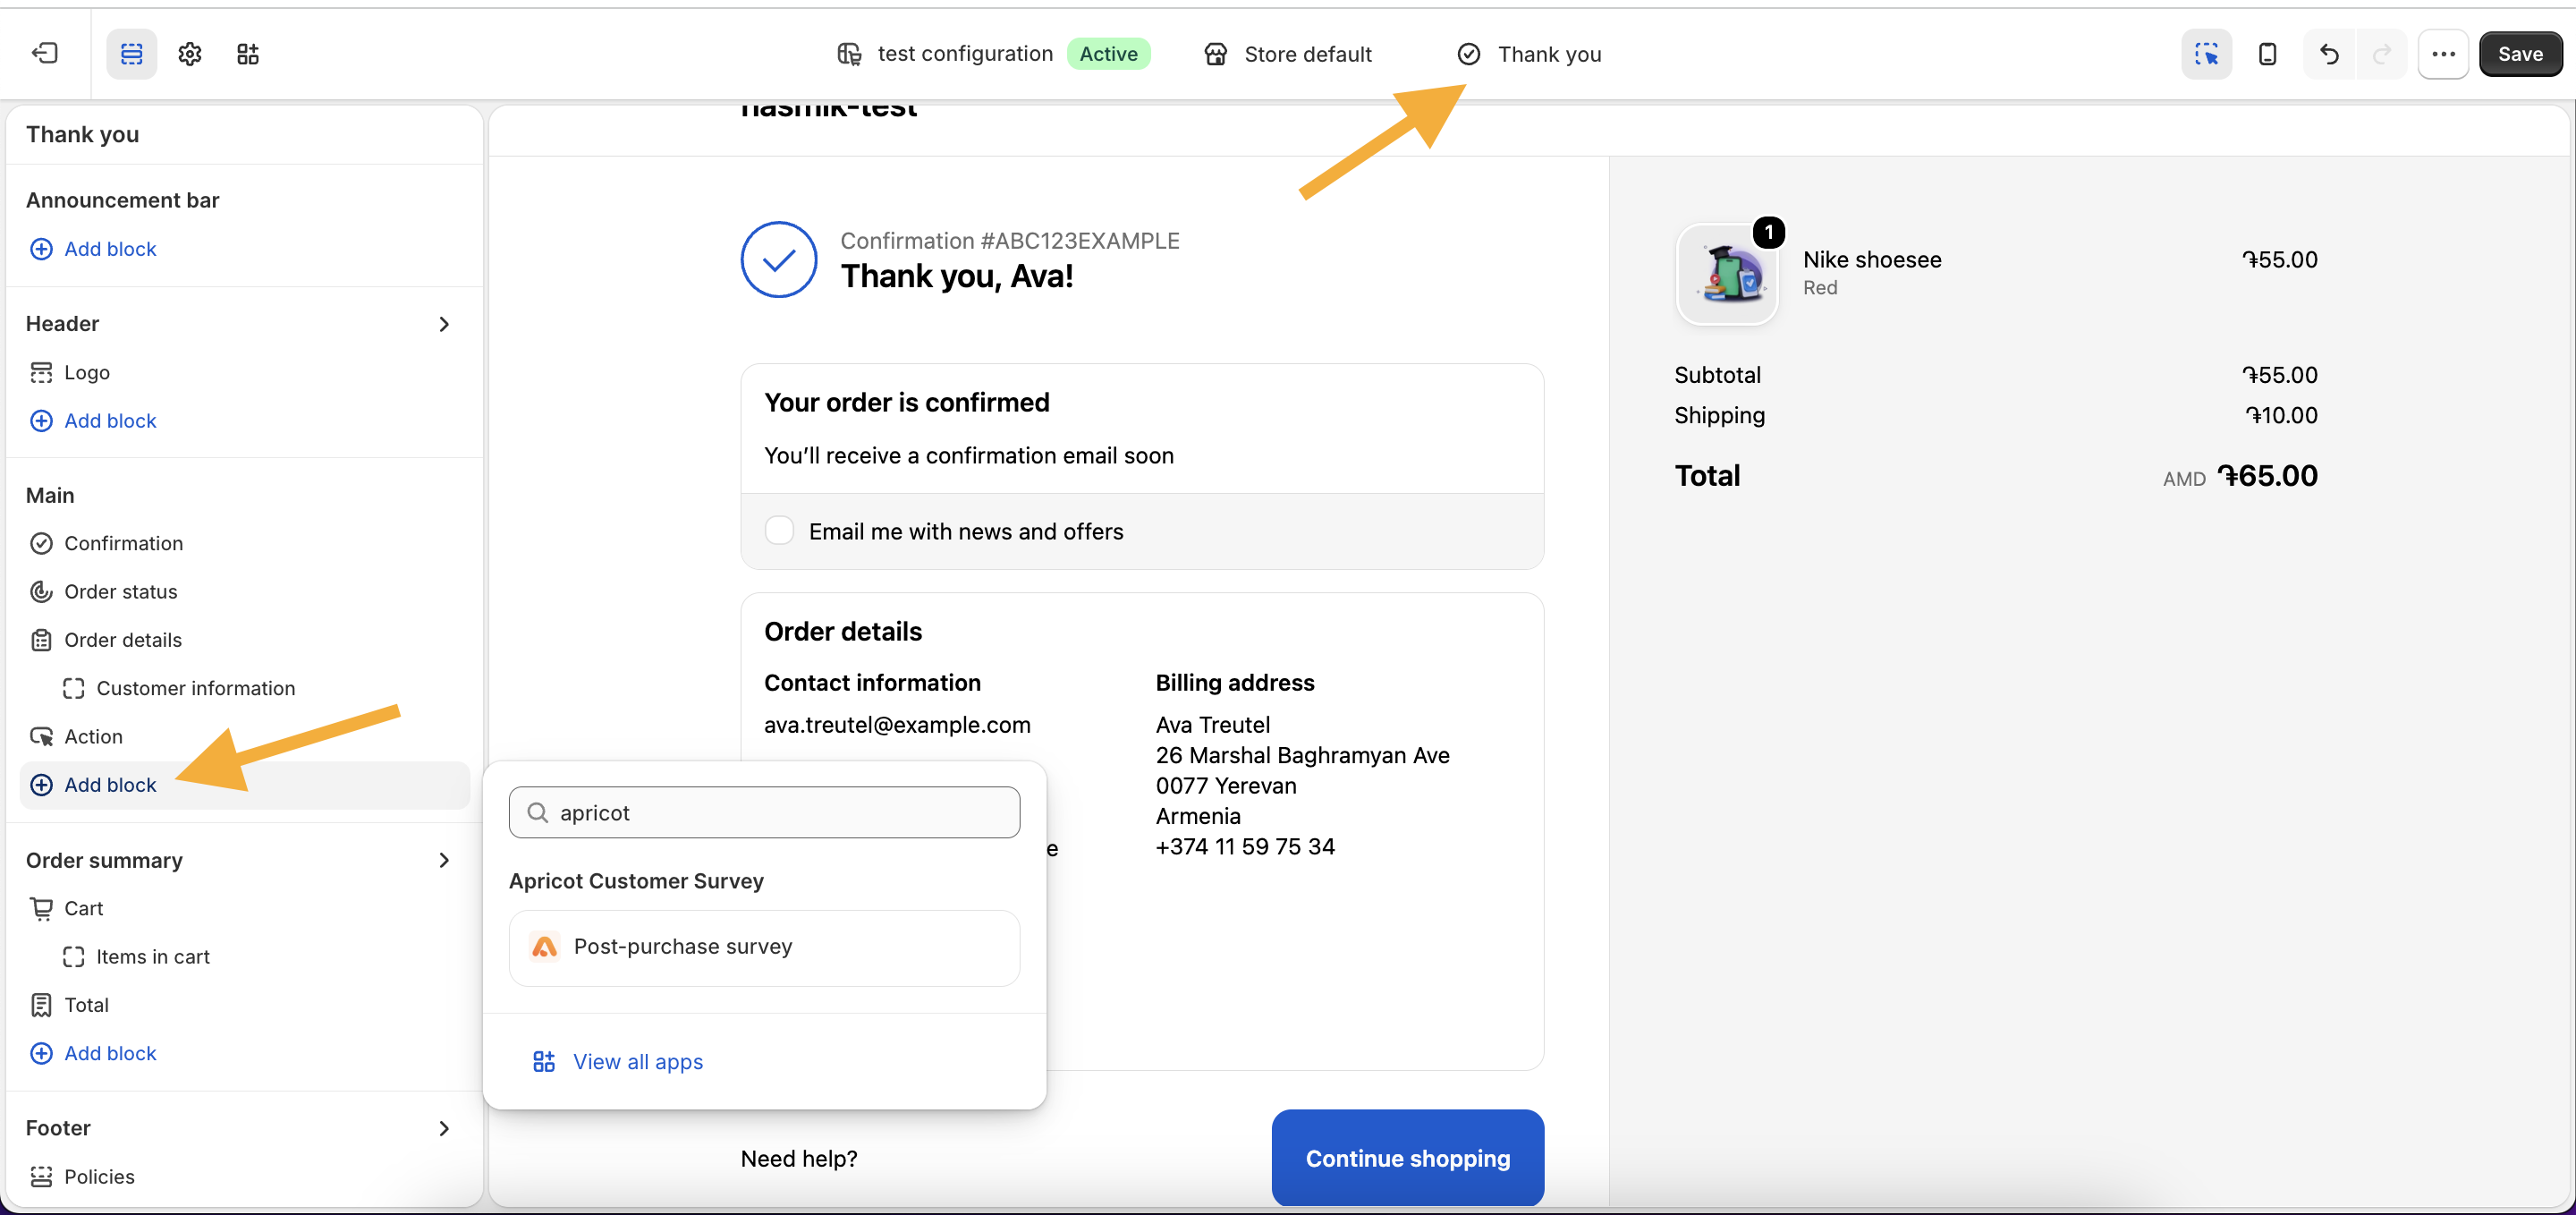2576x1215 pixels.
Task: Select the Customer information block
Action: point(179,688)
